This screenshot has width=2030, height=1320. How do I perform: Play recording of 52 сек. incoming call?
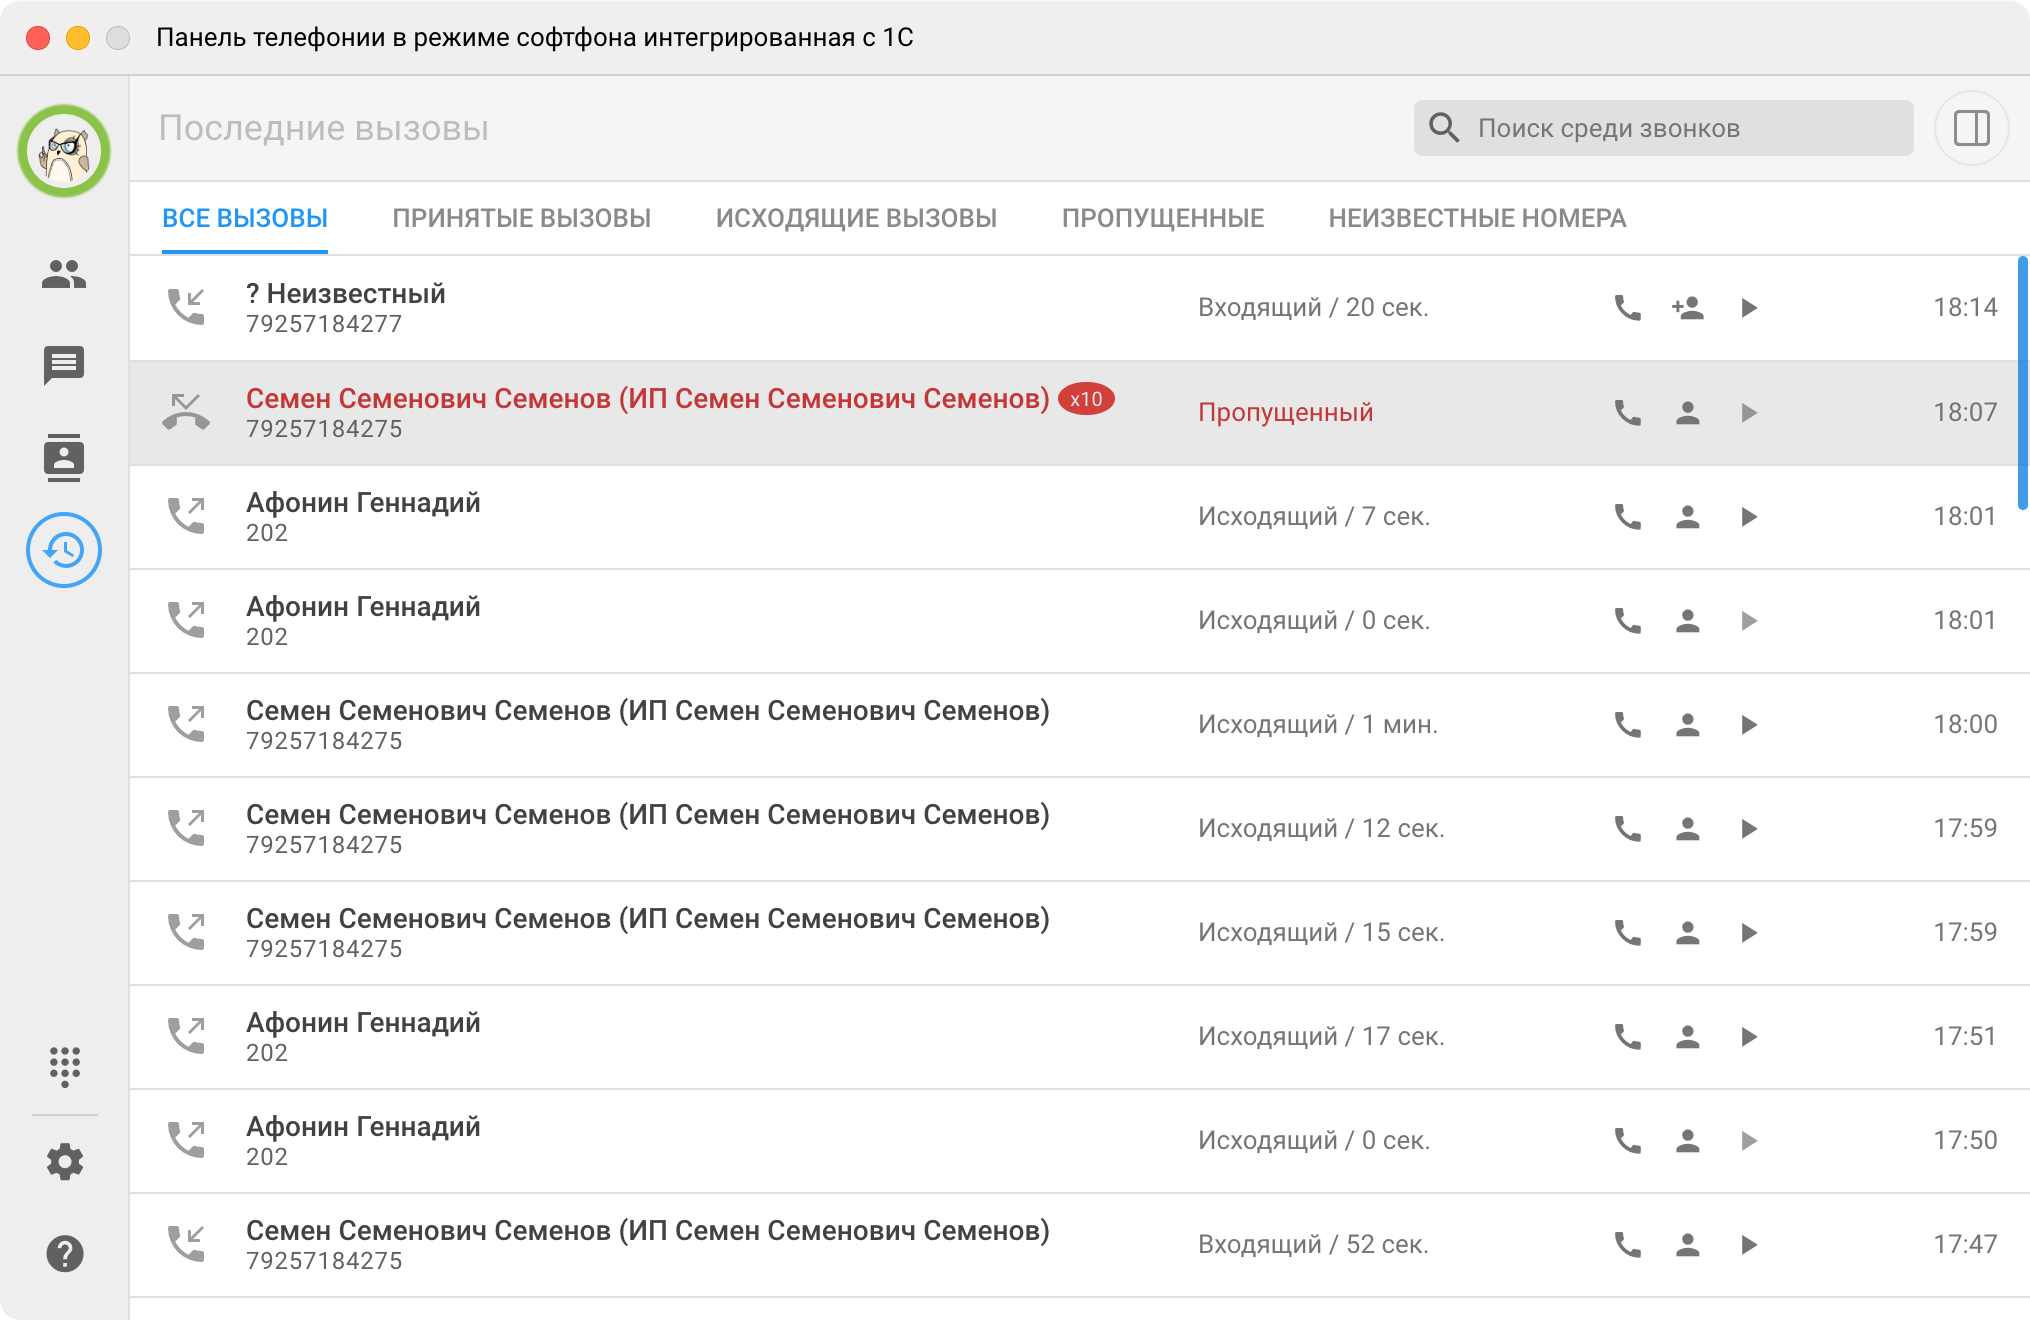point(1749,1245)
